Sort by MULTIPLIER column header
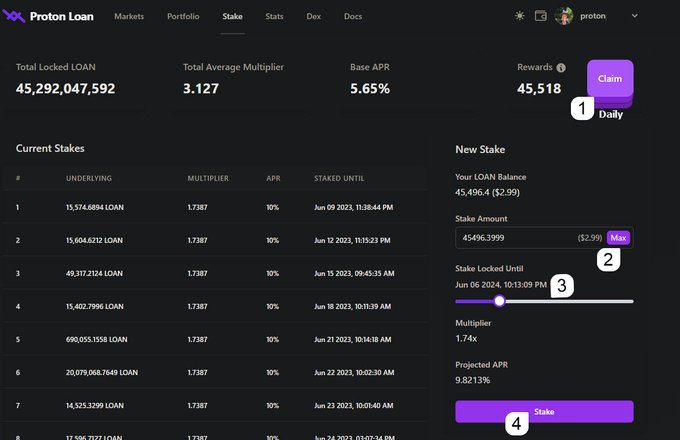Image resolution: width=680 pixels, height=440 pixels. click(208, 178)
